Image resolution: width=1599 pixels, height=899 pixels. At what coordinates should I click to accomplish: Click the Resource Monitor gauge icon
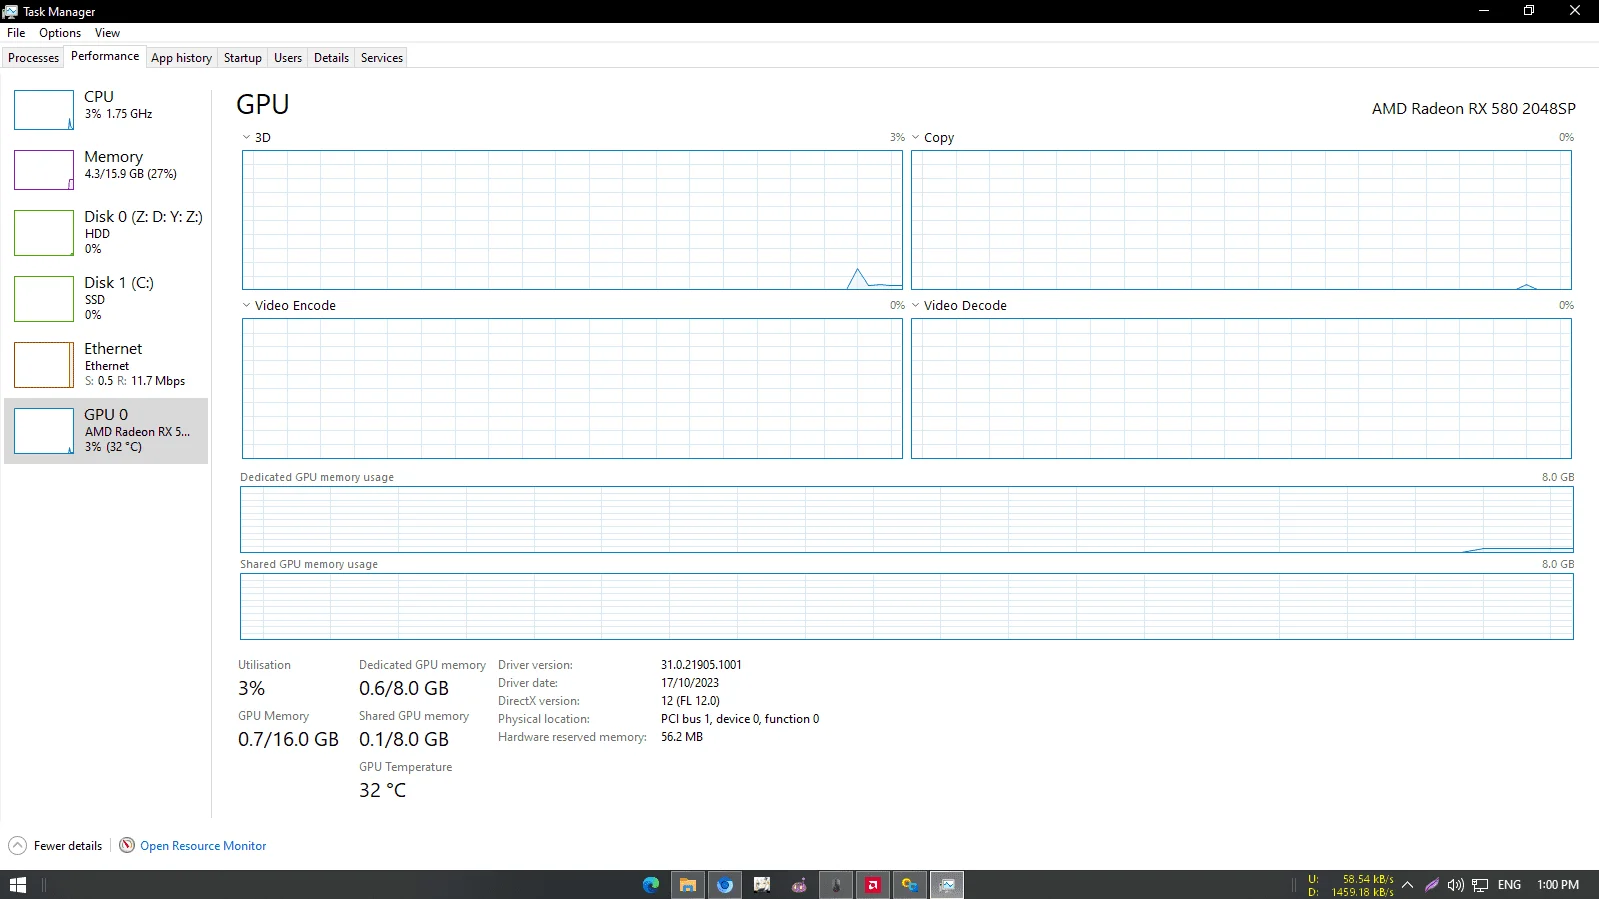tap(127, 846)
